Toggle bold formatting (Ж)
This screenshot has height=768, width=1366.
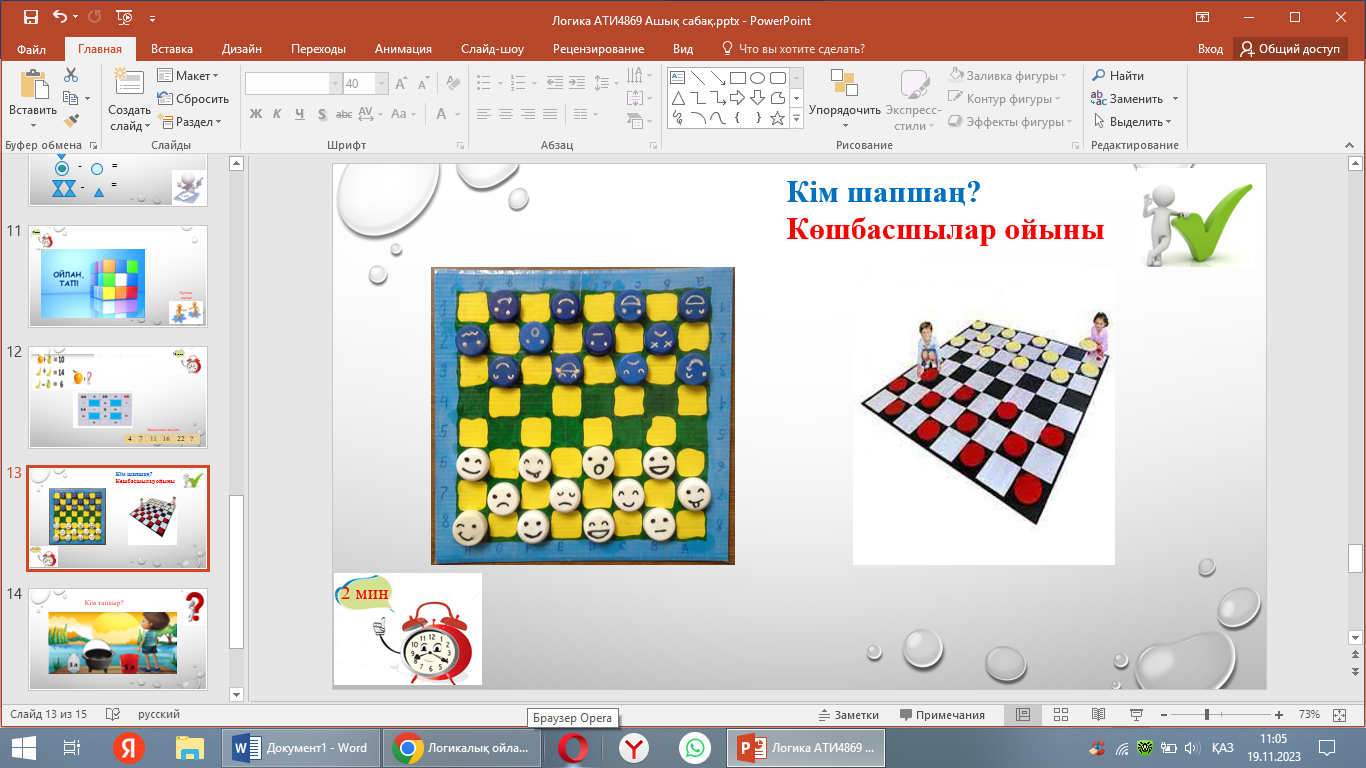click(x=255, y=114)
